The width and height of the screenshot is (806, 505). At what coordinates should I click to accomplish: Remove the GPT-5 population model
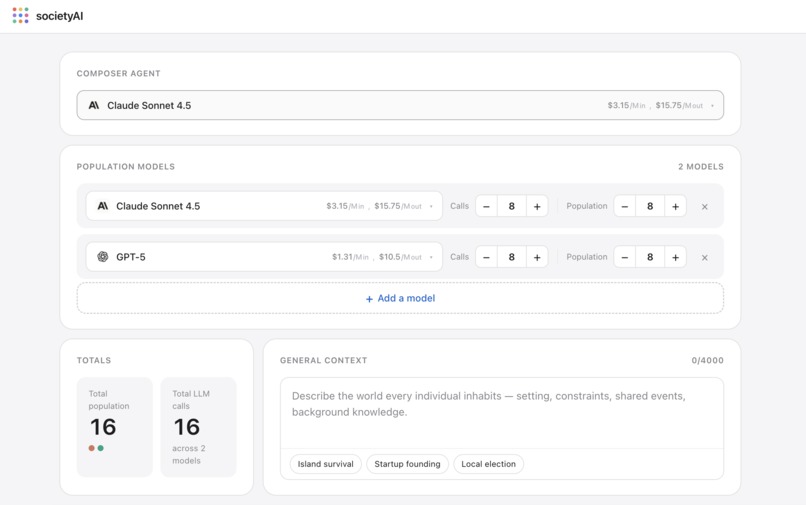tap(705, 258)
